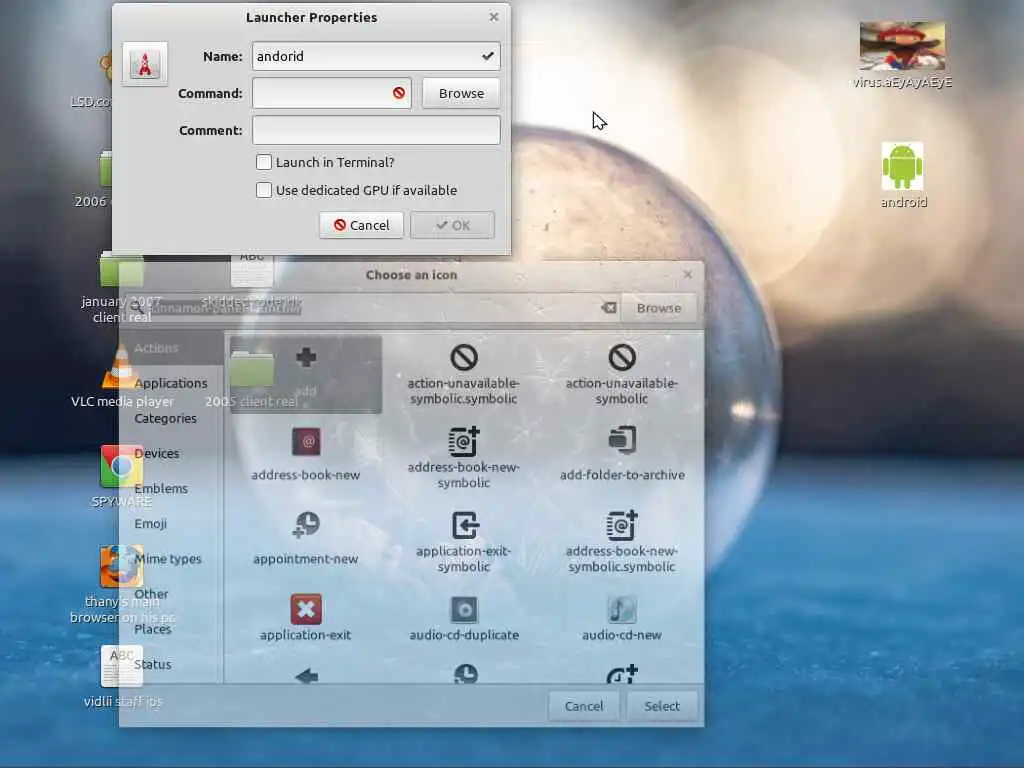Enable Launch in Terminal checkbox
Image resolution: width=1024 pixels, height=768 pixels.
[264, 162]
